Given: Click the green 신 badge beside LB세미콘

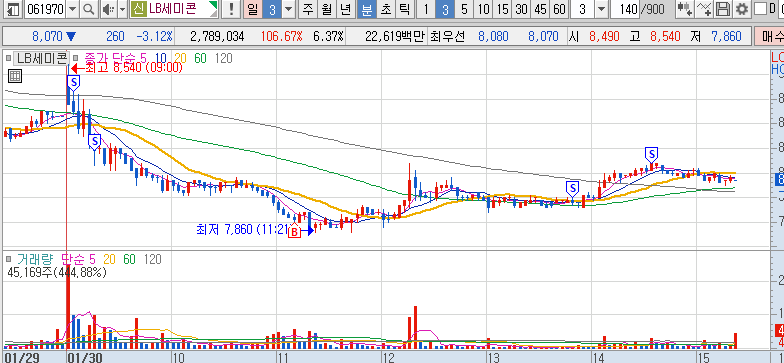Looking at the screenshot, I should [138, 9].
